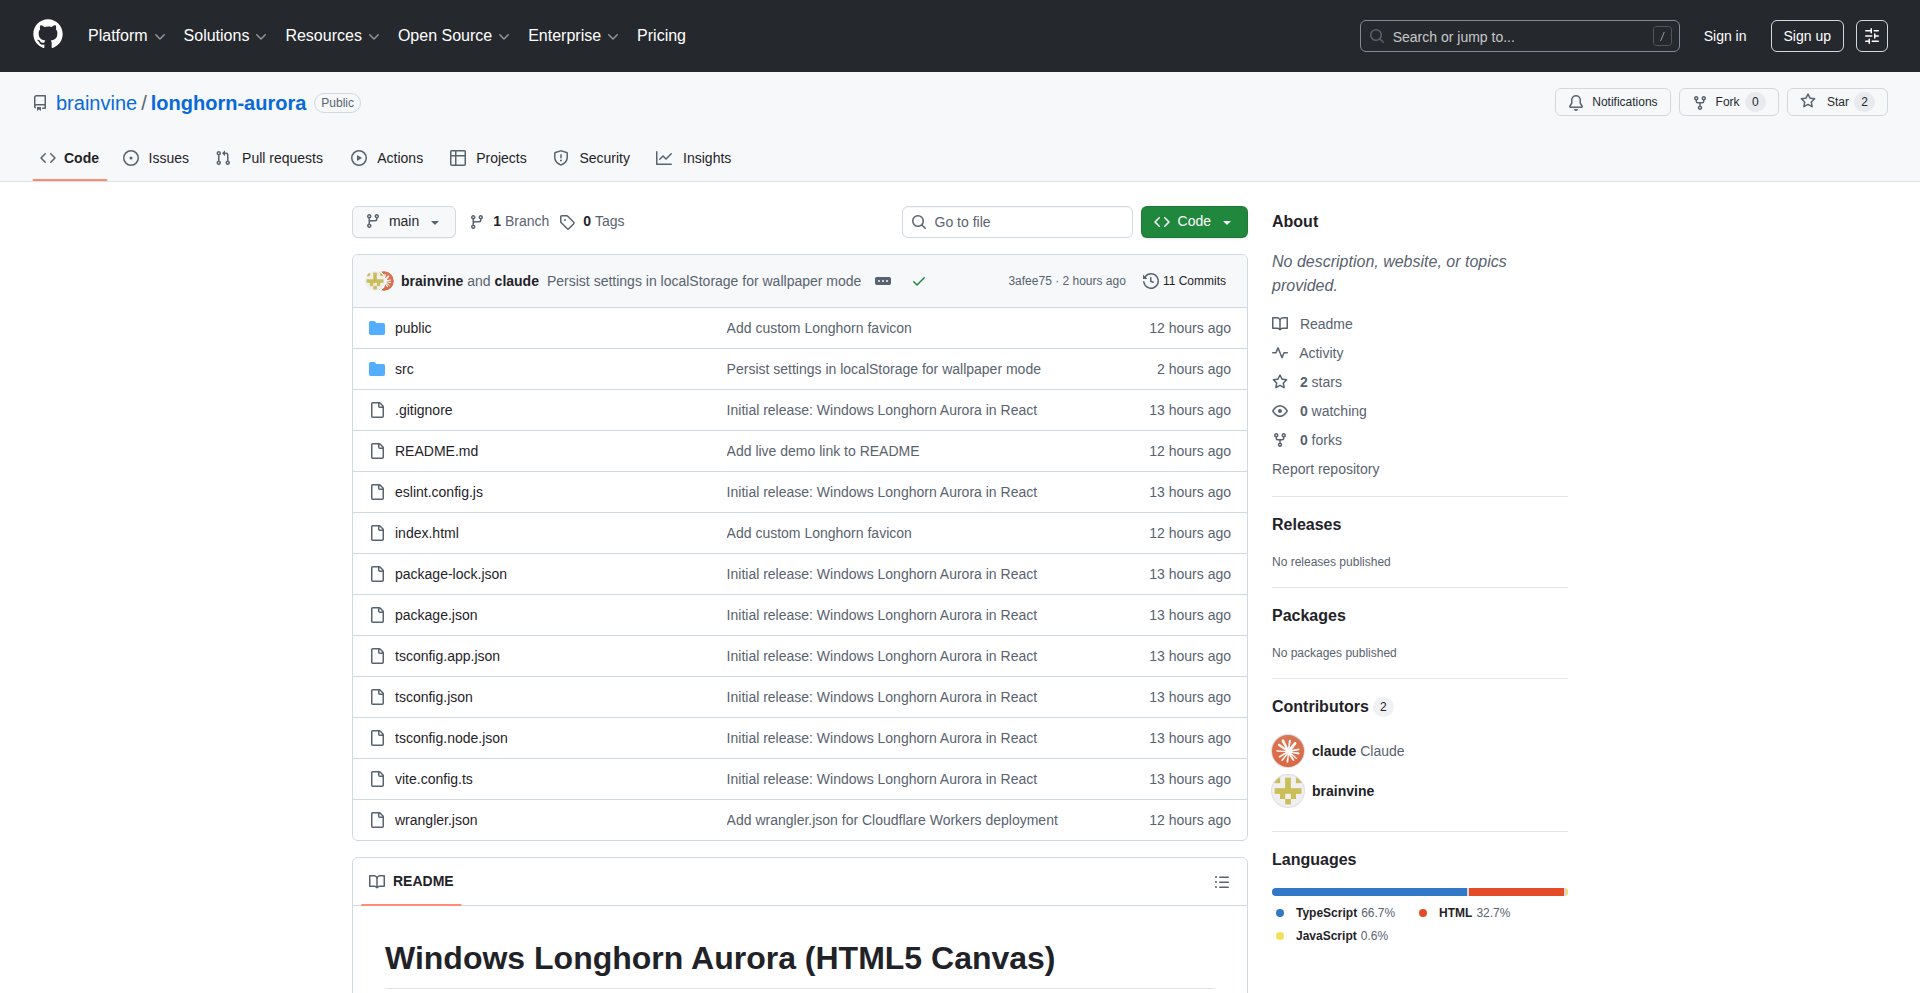Click the claude contributor avatar
1920x993 pixels.
pyautogui.click(x=1287, y=751)
